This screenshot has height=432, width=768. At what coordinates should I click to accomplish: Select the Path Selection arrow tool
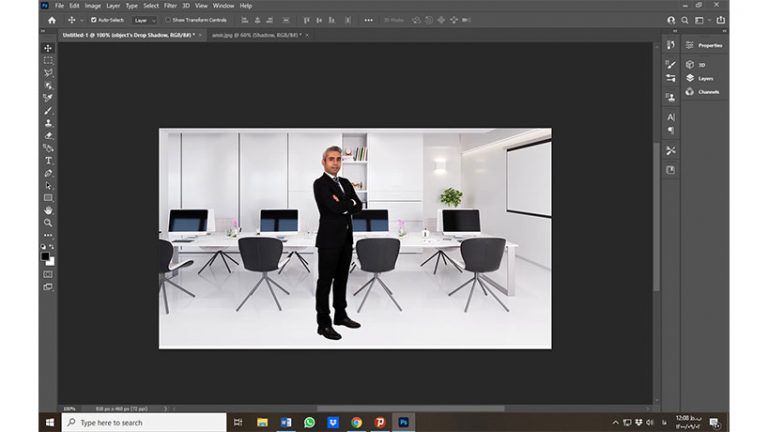pos(48,186)
